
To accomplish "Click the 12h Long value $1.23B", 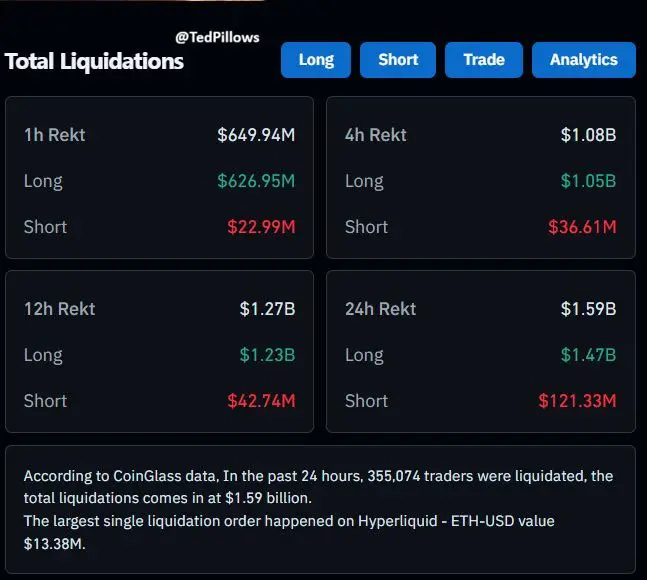I will point(267,355).
